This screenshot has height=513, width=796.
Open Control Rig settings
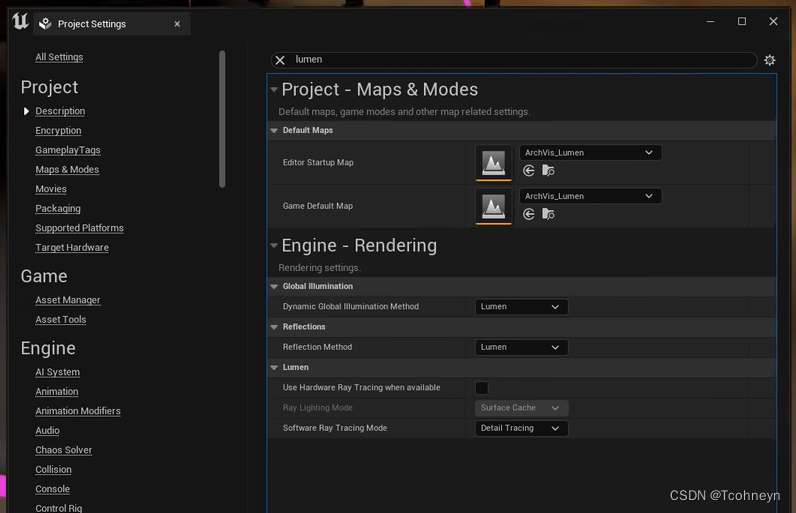(x=58, y=508)
